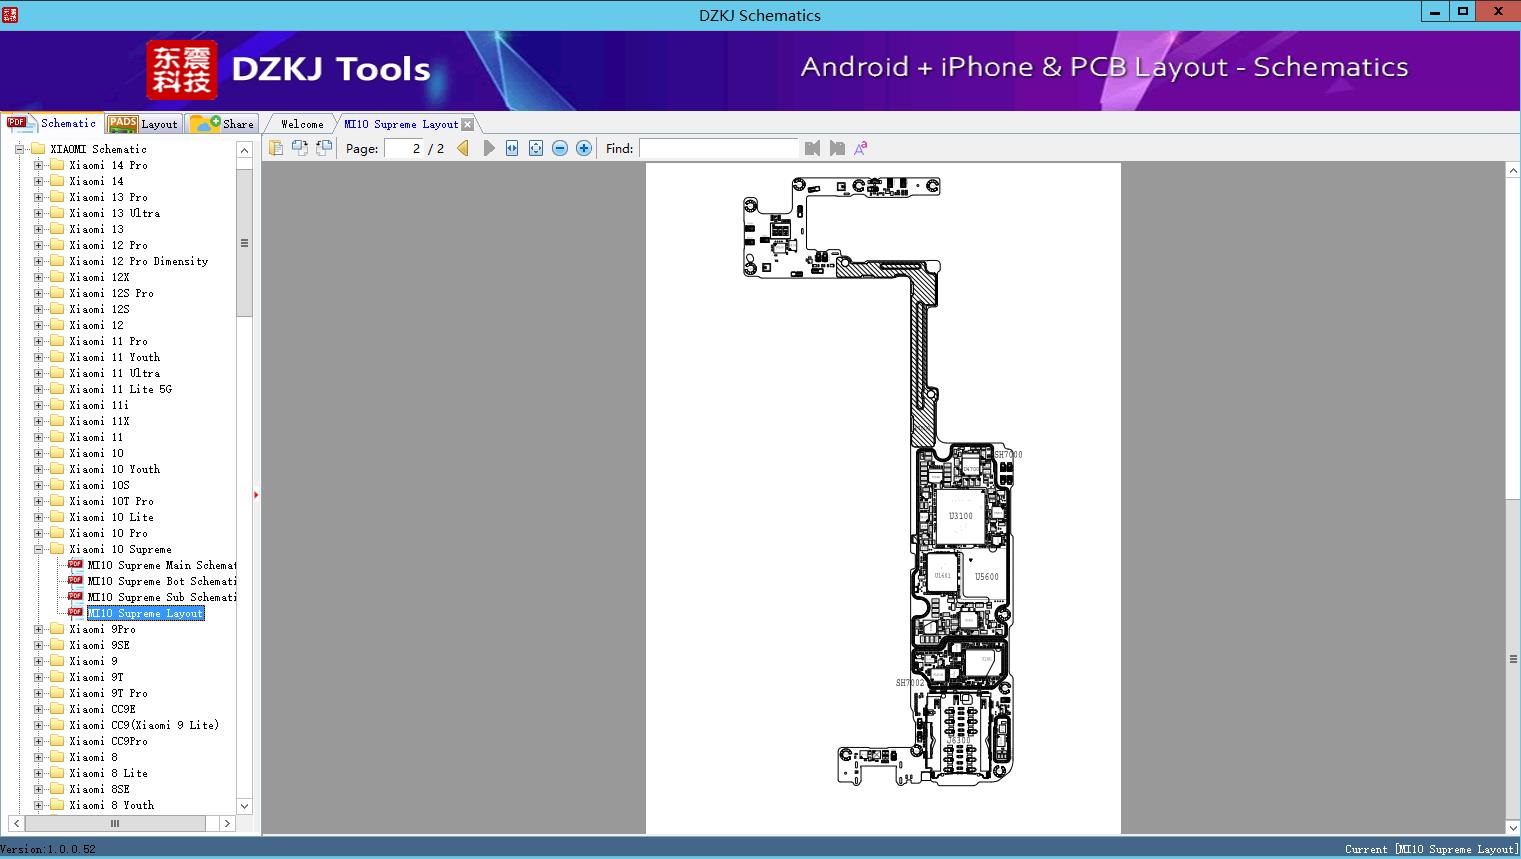Open the Welcome tab

[301, 124]
